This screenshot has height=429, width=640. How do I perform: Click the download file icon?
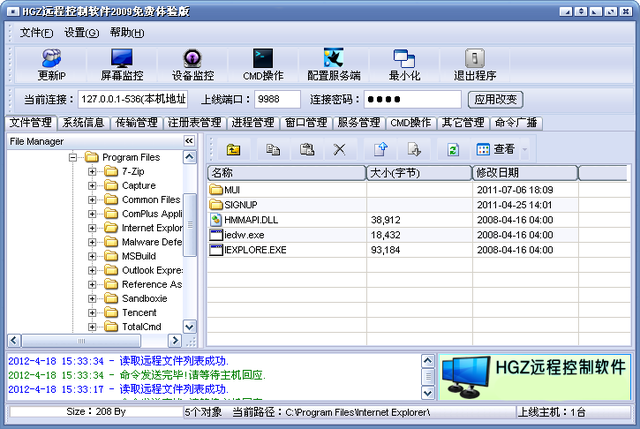(x=414, y=149)
